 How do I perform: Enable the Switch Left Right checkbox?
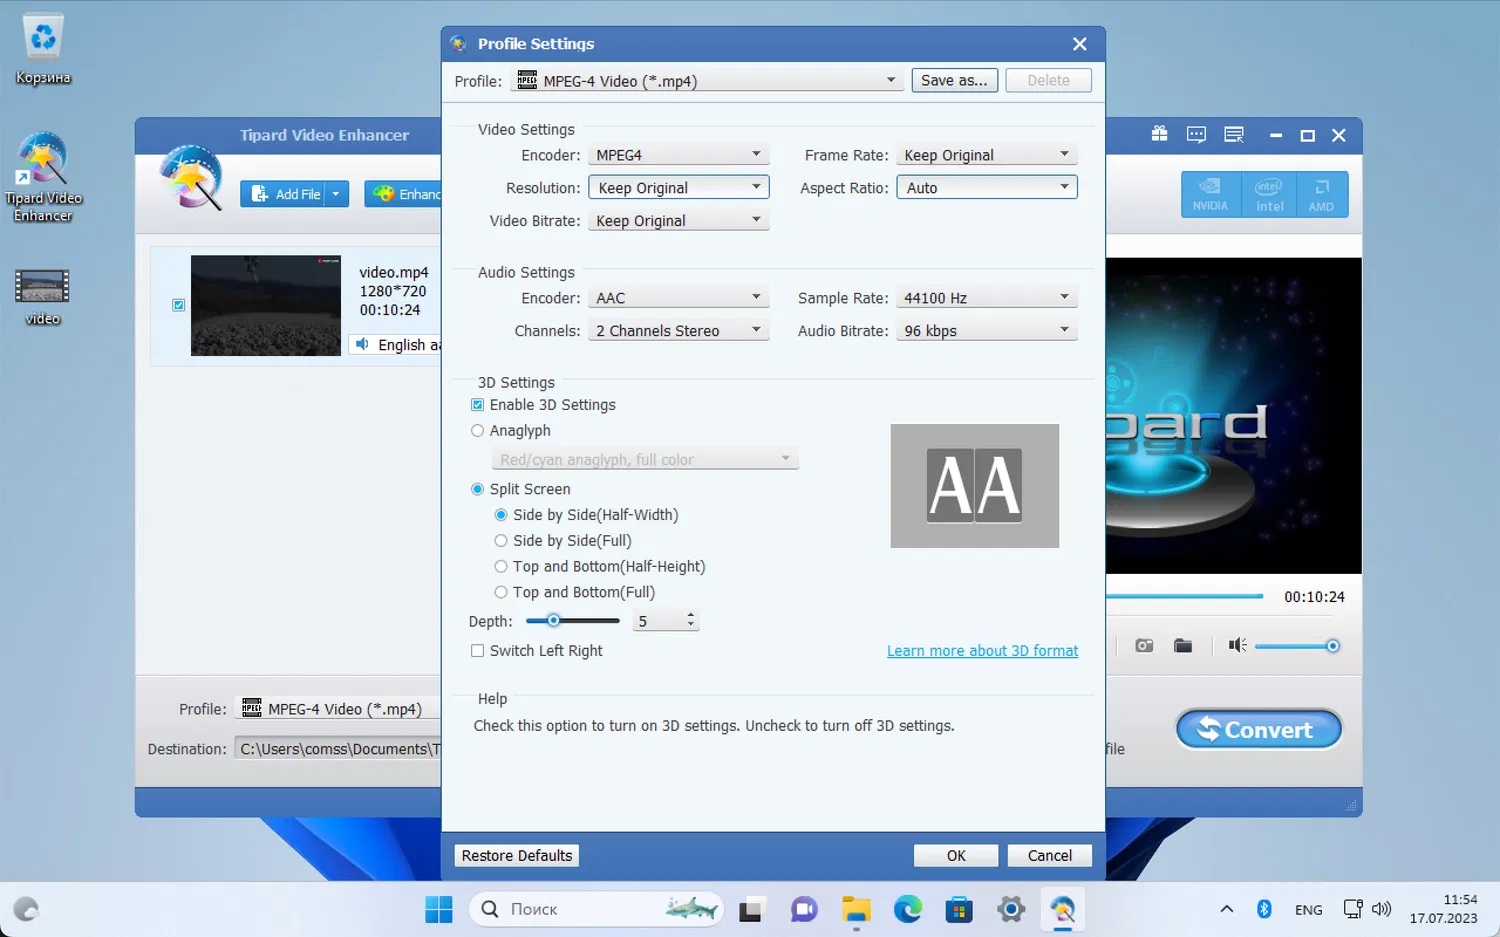478,651
